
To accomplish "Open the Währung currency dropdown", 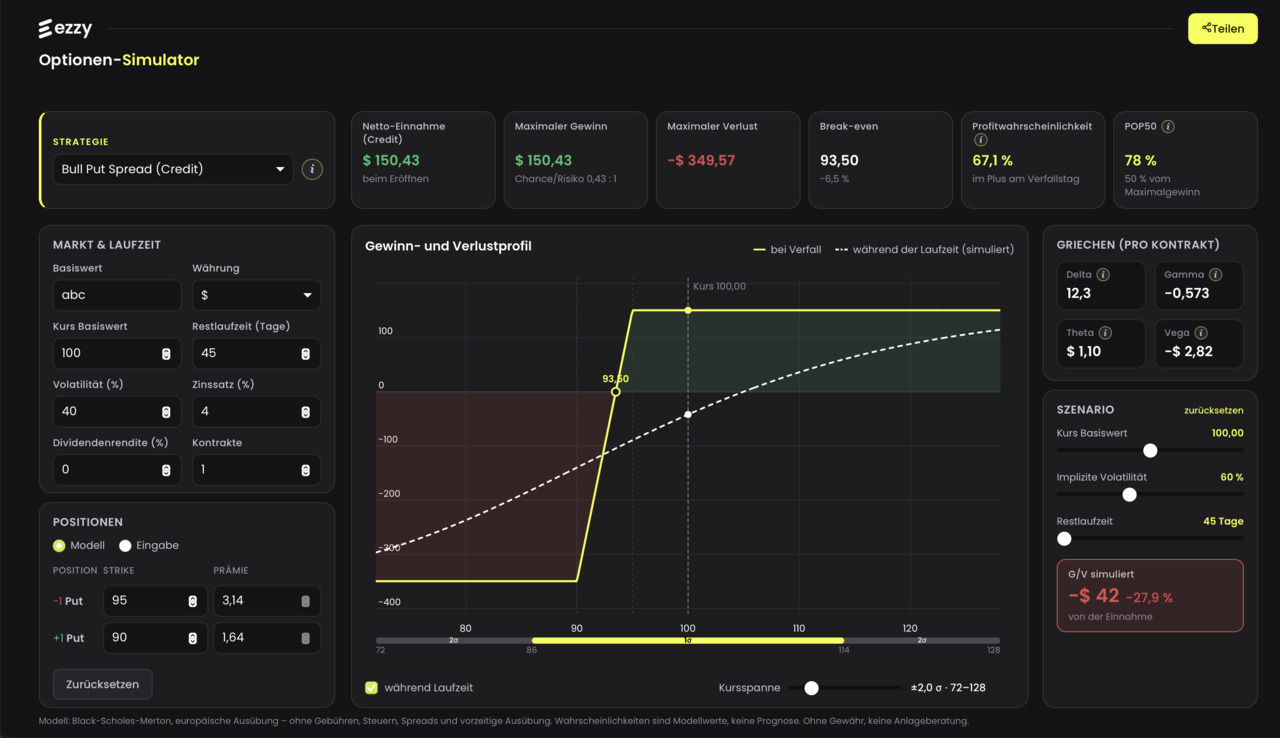I will pyautogui.click(x=256, y=295).
